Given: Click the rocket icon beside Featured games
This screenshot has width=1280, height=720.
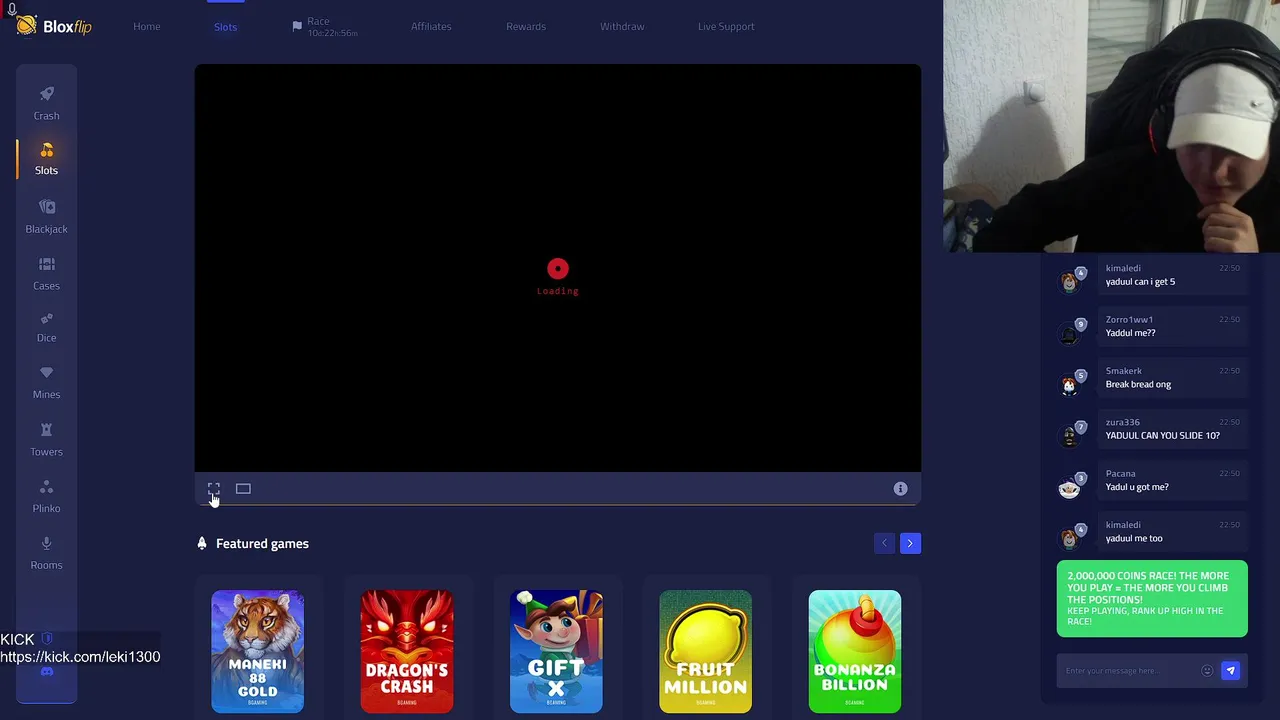Looking at the screenshot, I should pyautogui.click(x=202, y=543).
